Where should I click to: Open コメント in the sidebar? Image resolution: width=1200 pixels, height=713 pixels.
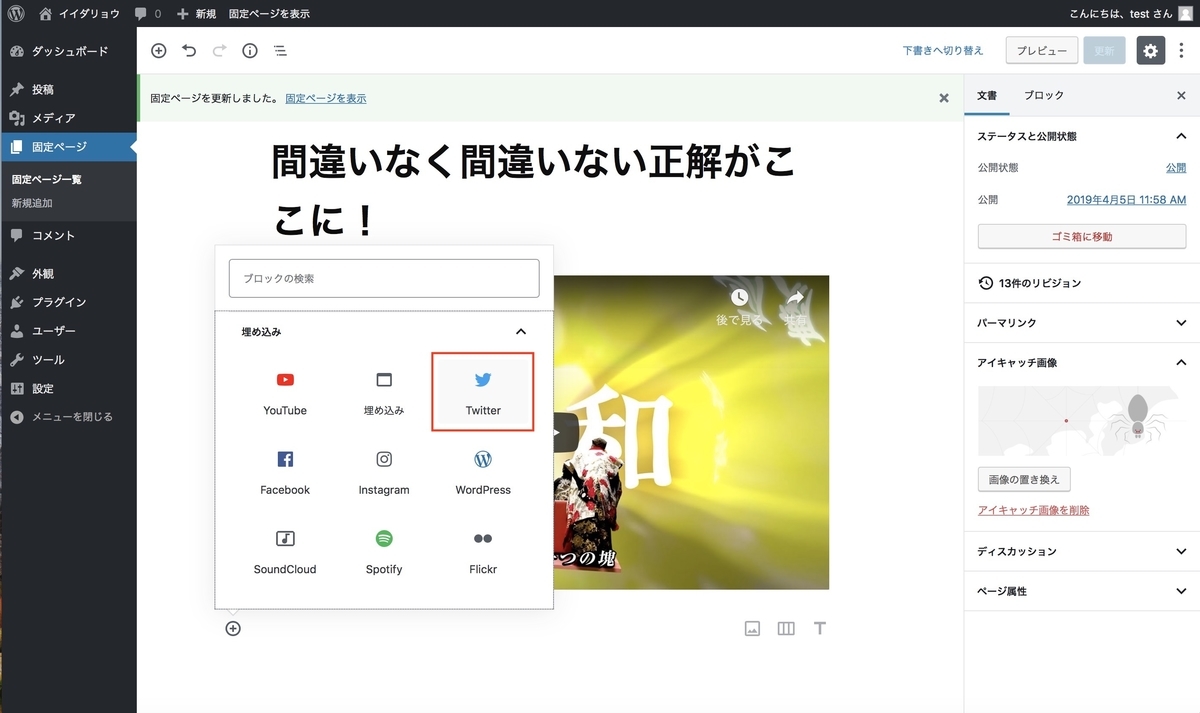tap(68, 236)
